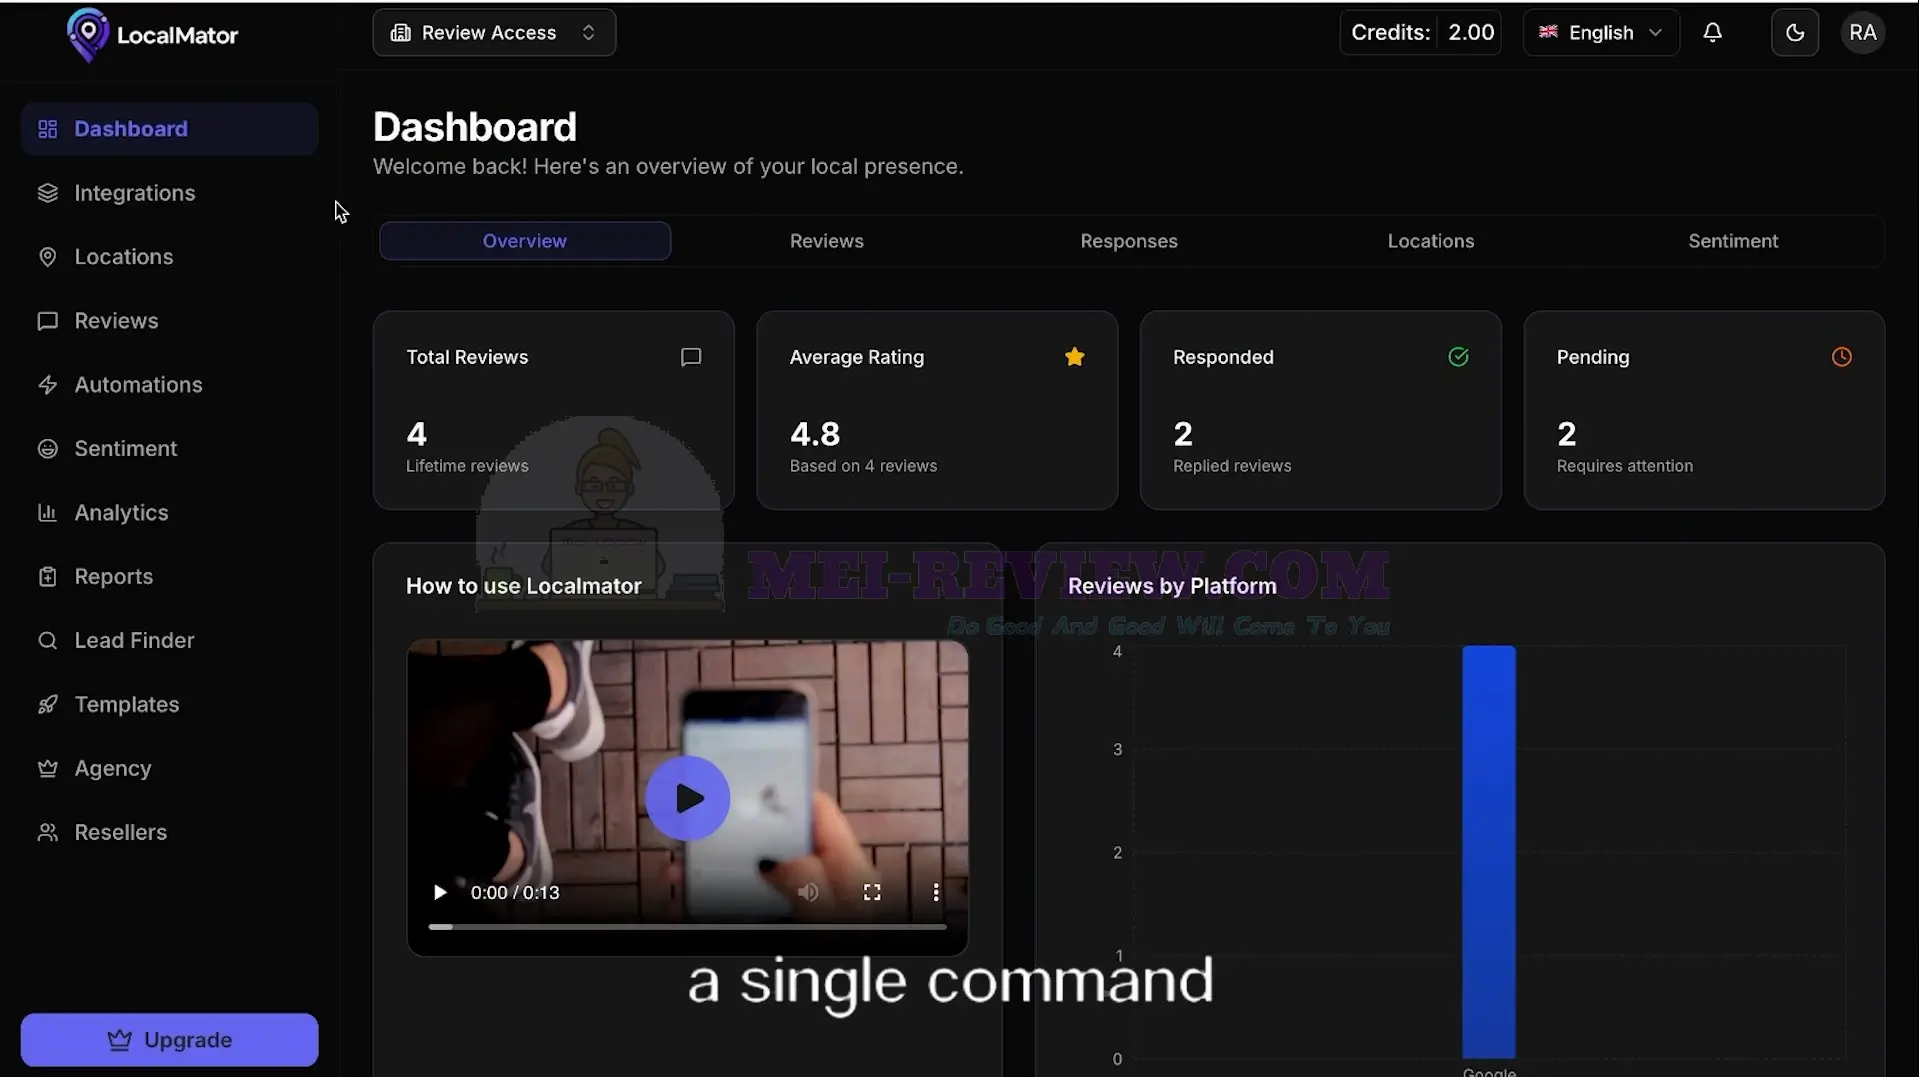Image resolution: width=1919 pixels, height=1077 pixels.
Task: Switch to the Reviews tab
Action: click(826, 241)
